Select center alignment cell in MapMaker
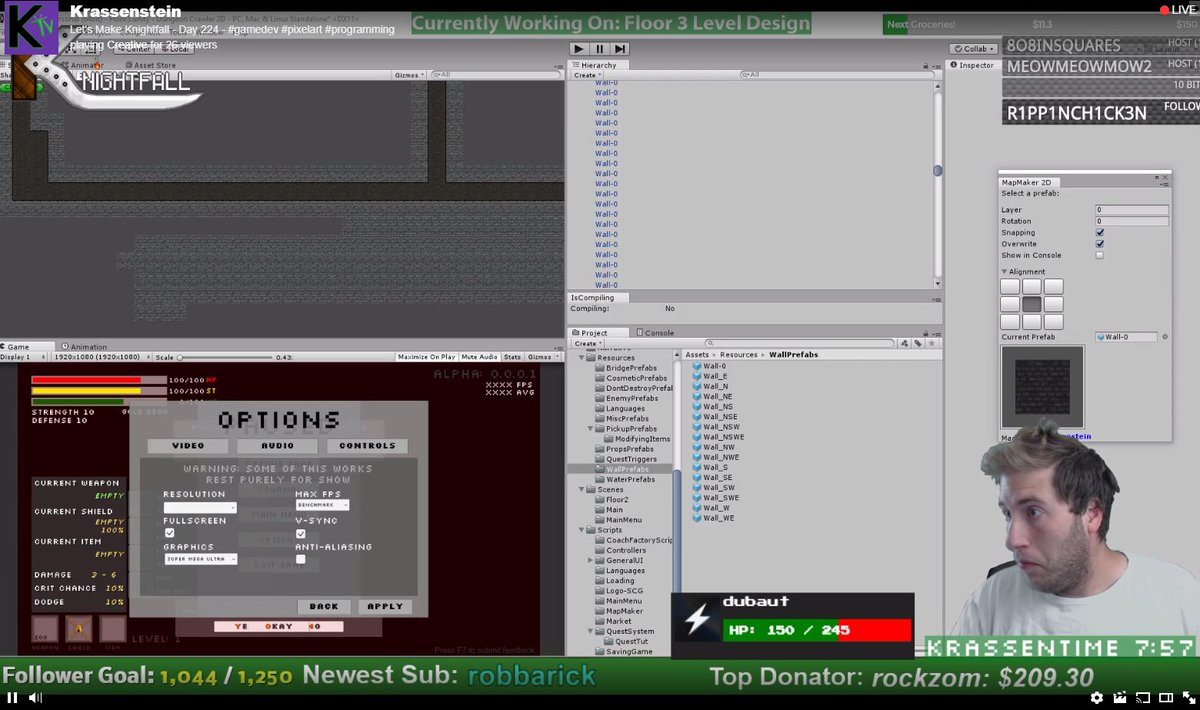1200x710 pixels. 1032,304
